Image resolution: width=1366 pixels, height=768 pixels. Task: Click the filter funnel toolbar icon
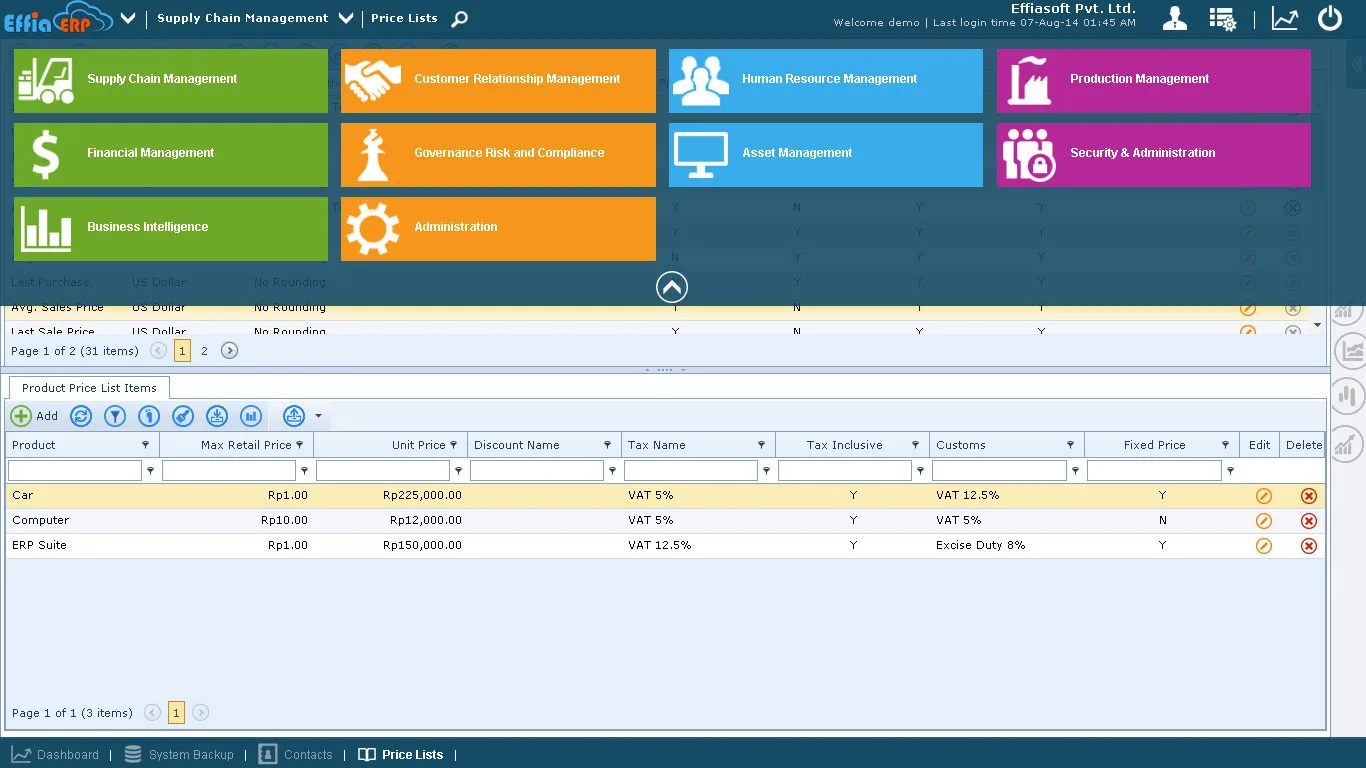tap(115, 416)
